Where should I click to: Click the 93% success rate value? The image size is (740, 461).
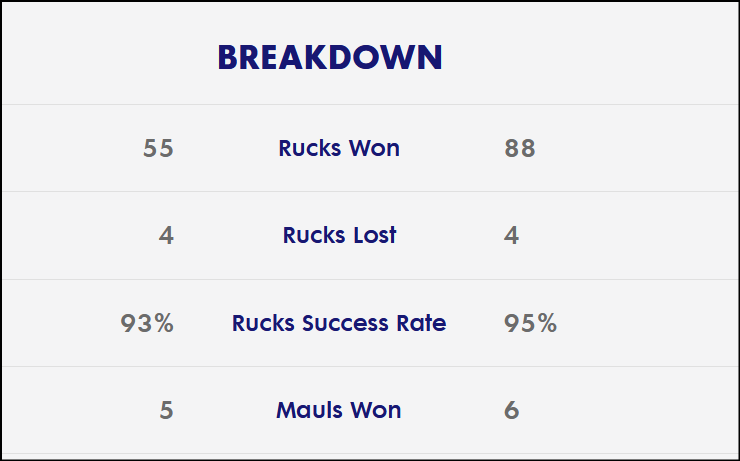point(147,323)
